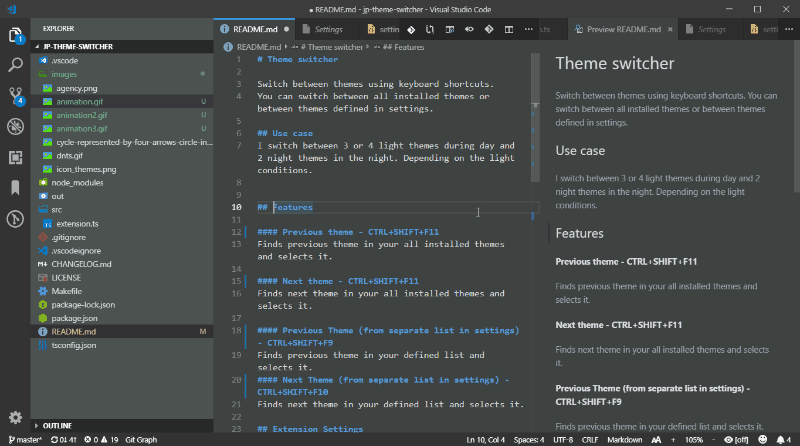Click the 105% zoom level in status bar
Screen dimensions: 800x446
[x=694, y=440]
